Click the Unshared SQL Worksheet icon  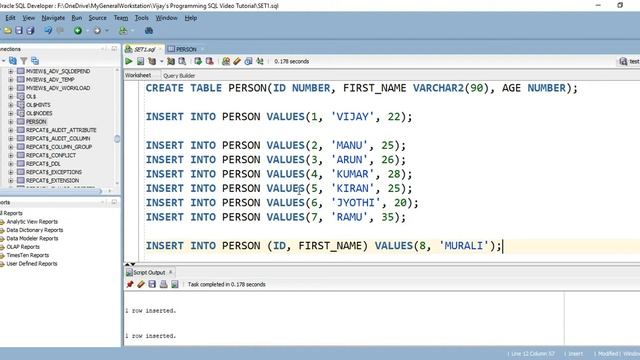click(x=225, y=61)
